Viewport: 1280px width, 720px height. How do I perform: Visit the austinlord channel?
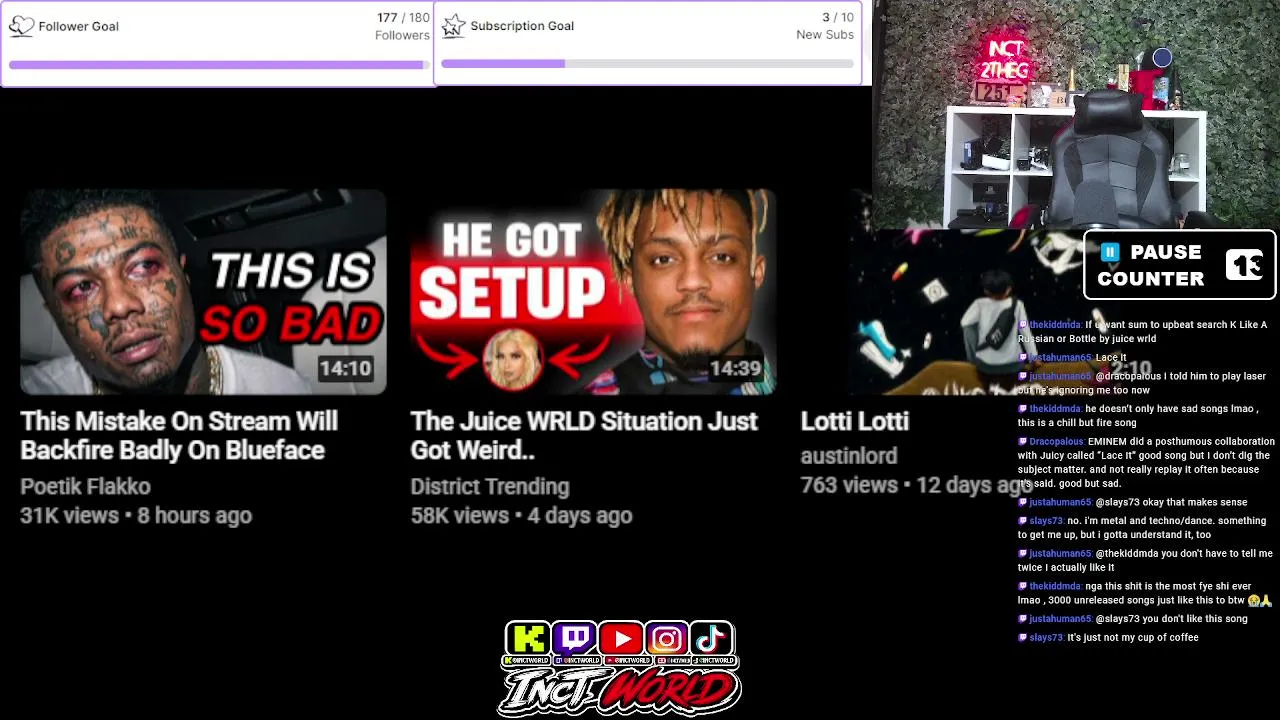coord(849,456)
